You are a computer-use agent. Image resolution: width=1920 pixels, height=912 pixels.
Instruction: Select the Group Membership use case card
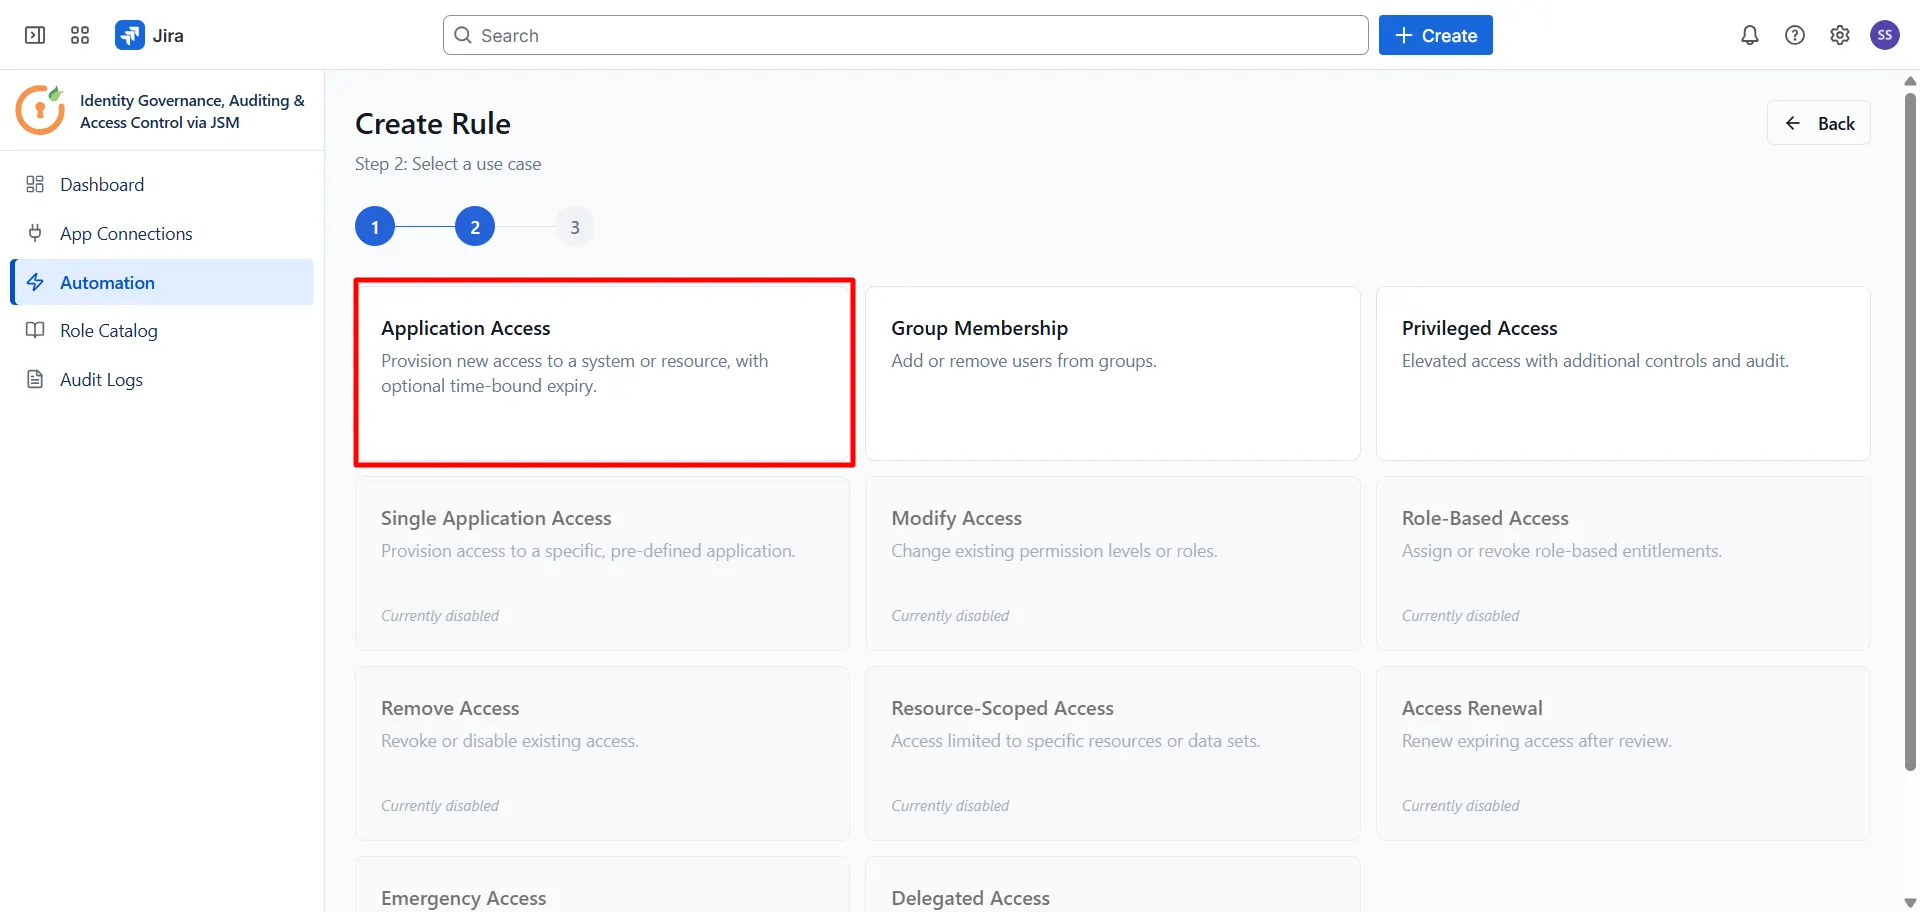pyautogui.click(x=1113, y=373)
